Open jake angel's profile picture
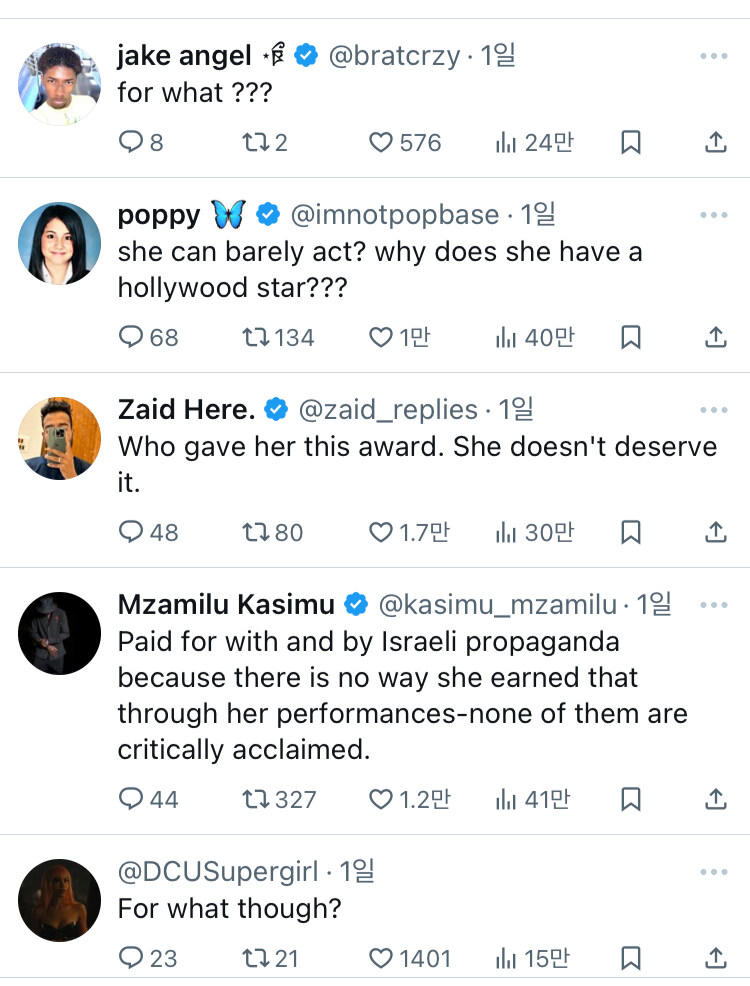Viewport: 750px width, 986px height. pos(60,85)
